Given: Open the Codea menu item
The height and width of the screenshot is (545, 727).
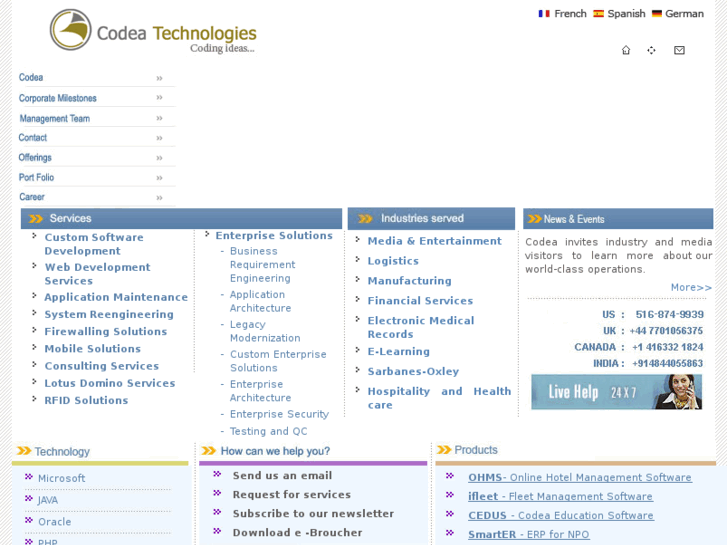Looking at the screenshot, I should click(31, 77).
